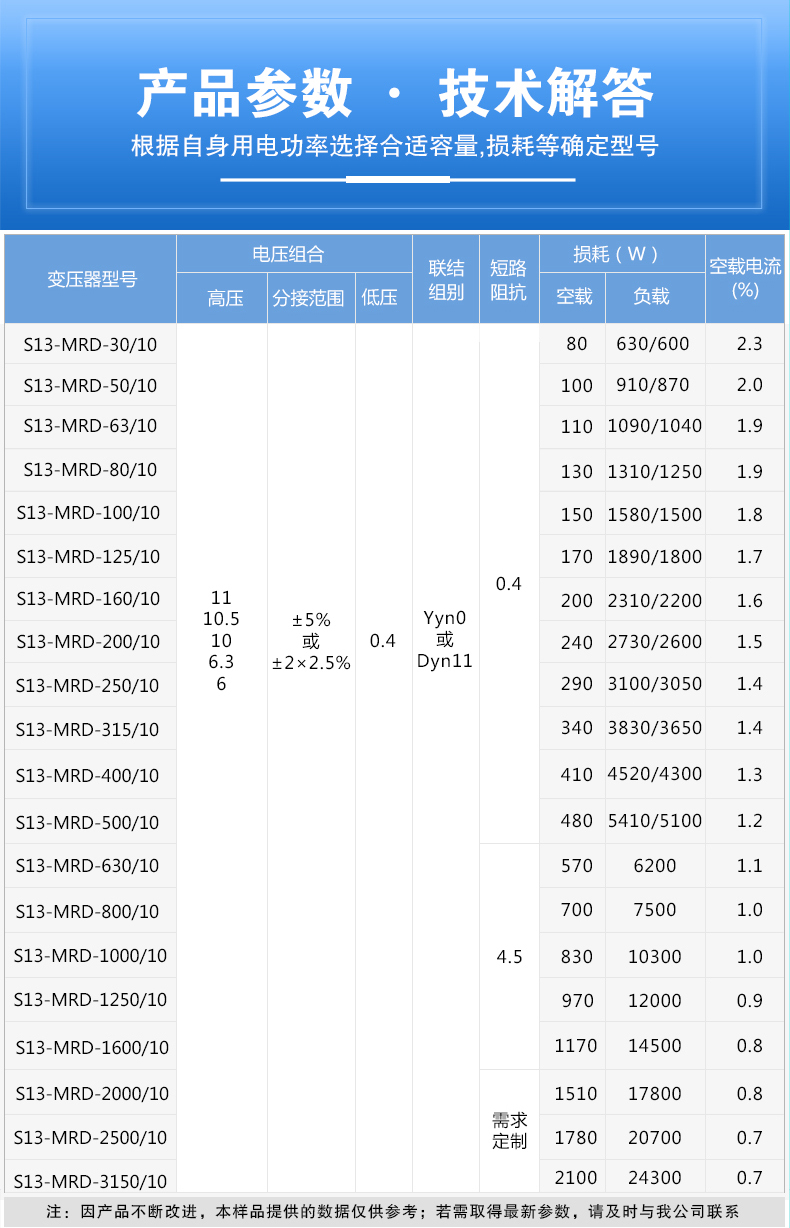Click the 联结组别 column header
The image size is (790, 1228).
point(446,279)
